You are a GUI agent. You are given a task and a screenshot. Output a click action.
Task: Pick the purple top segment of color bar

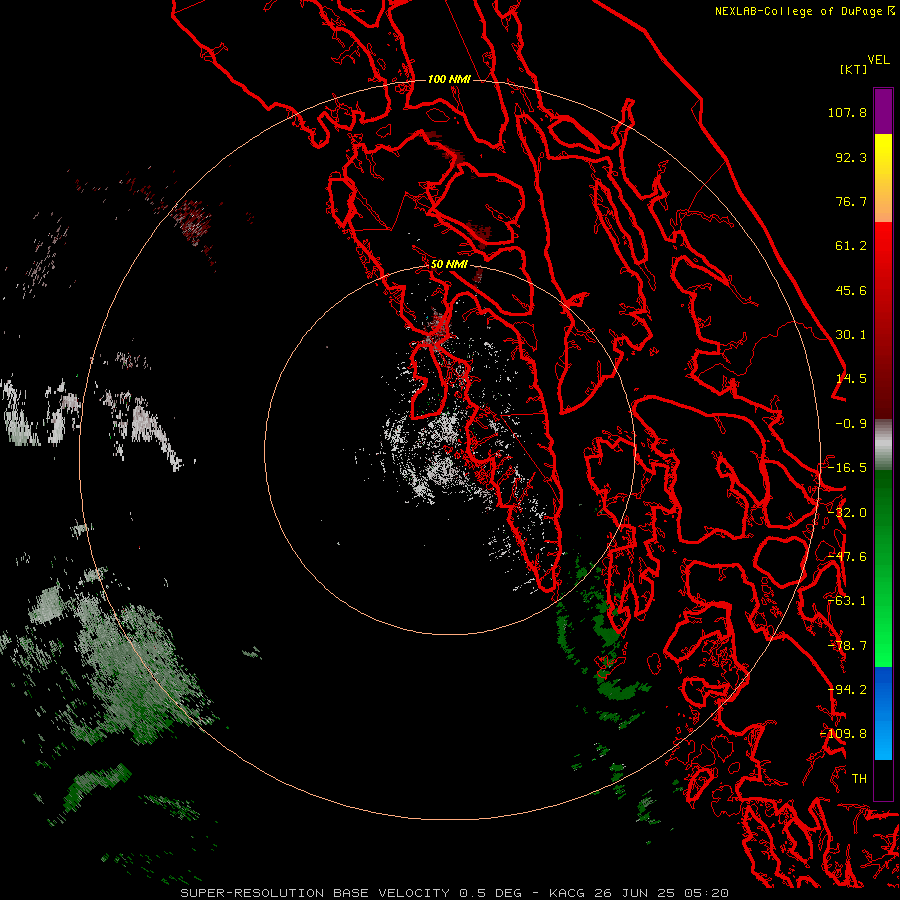point(883,111)
